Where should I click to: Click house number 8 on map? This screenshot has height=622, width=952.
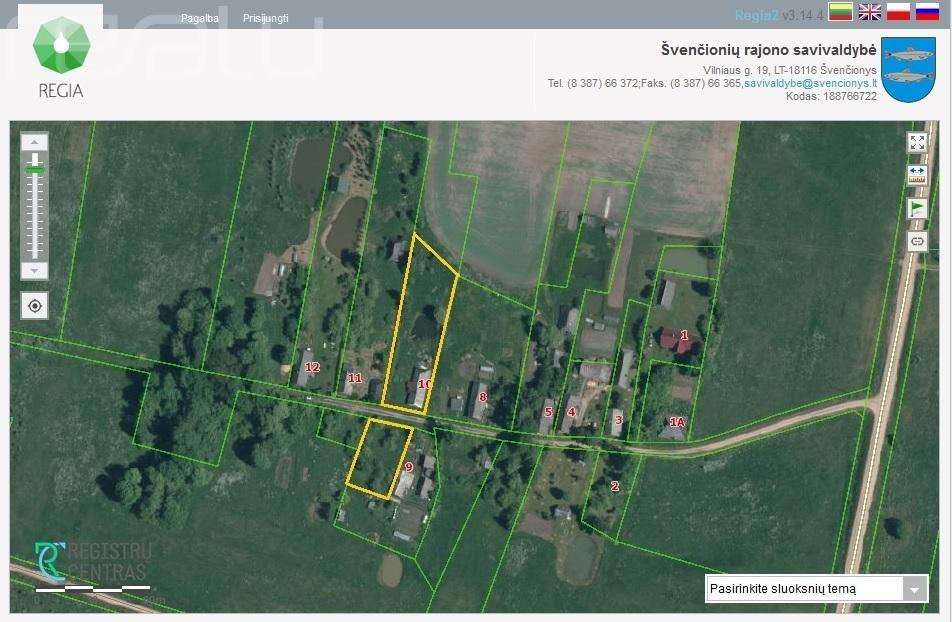tap(483, 397)
